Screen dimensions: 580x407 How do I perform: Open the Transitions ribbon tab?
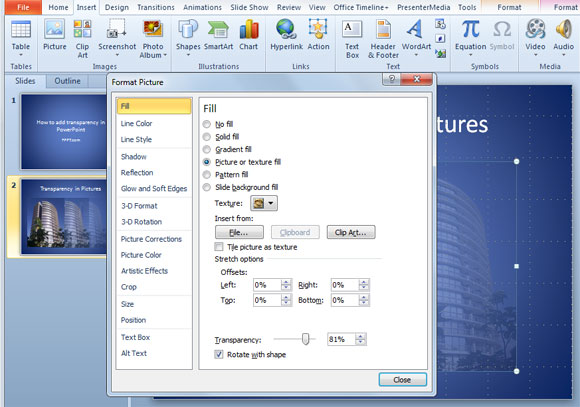pos(156,7)
